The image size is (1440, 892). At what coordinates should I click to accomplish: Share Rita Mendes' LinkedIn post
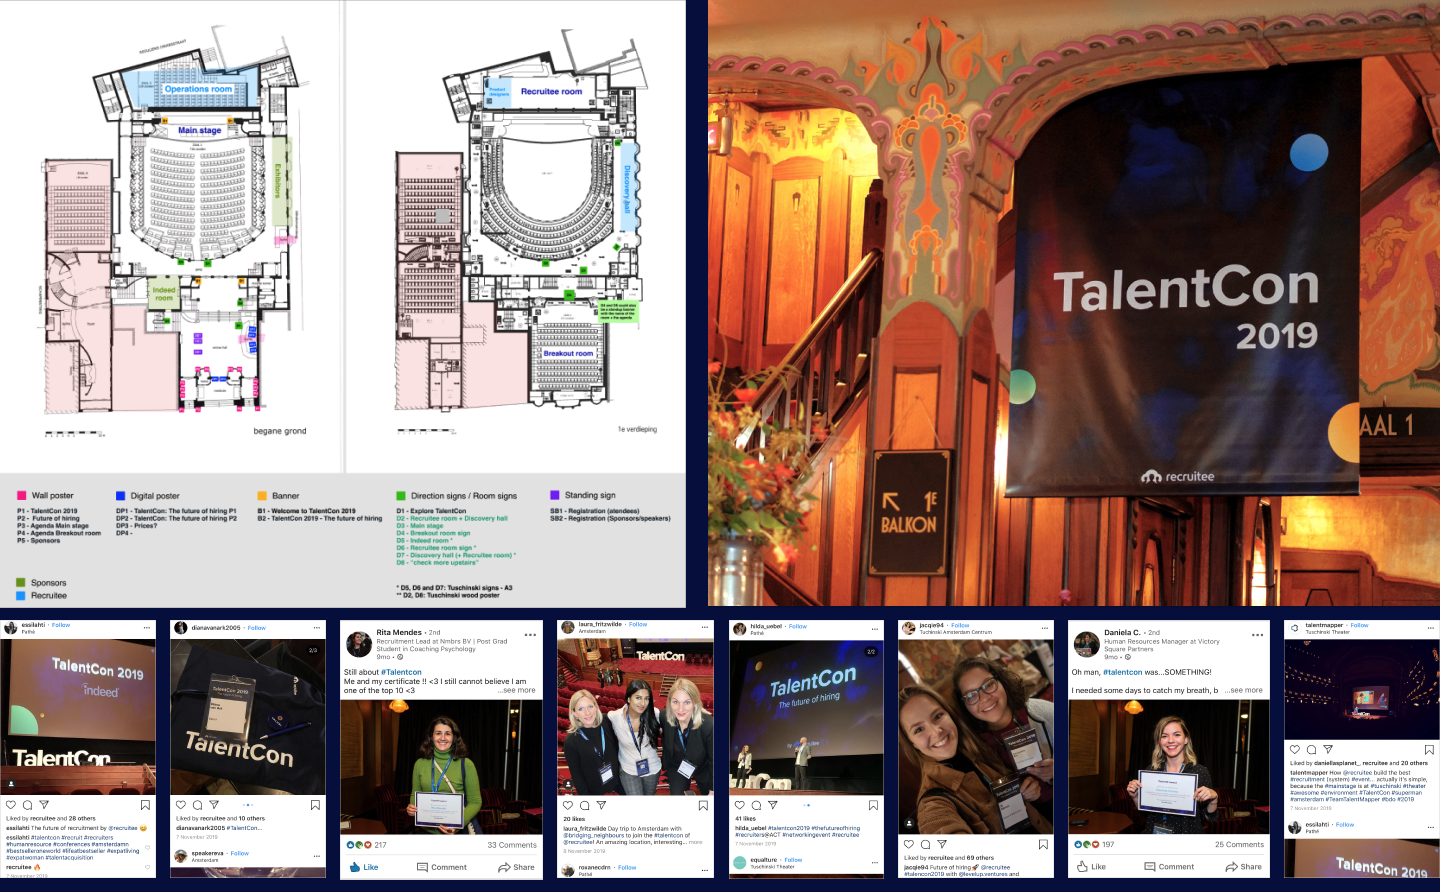point(516,867)
